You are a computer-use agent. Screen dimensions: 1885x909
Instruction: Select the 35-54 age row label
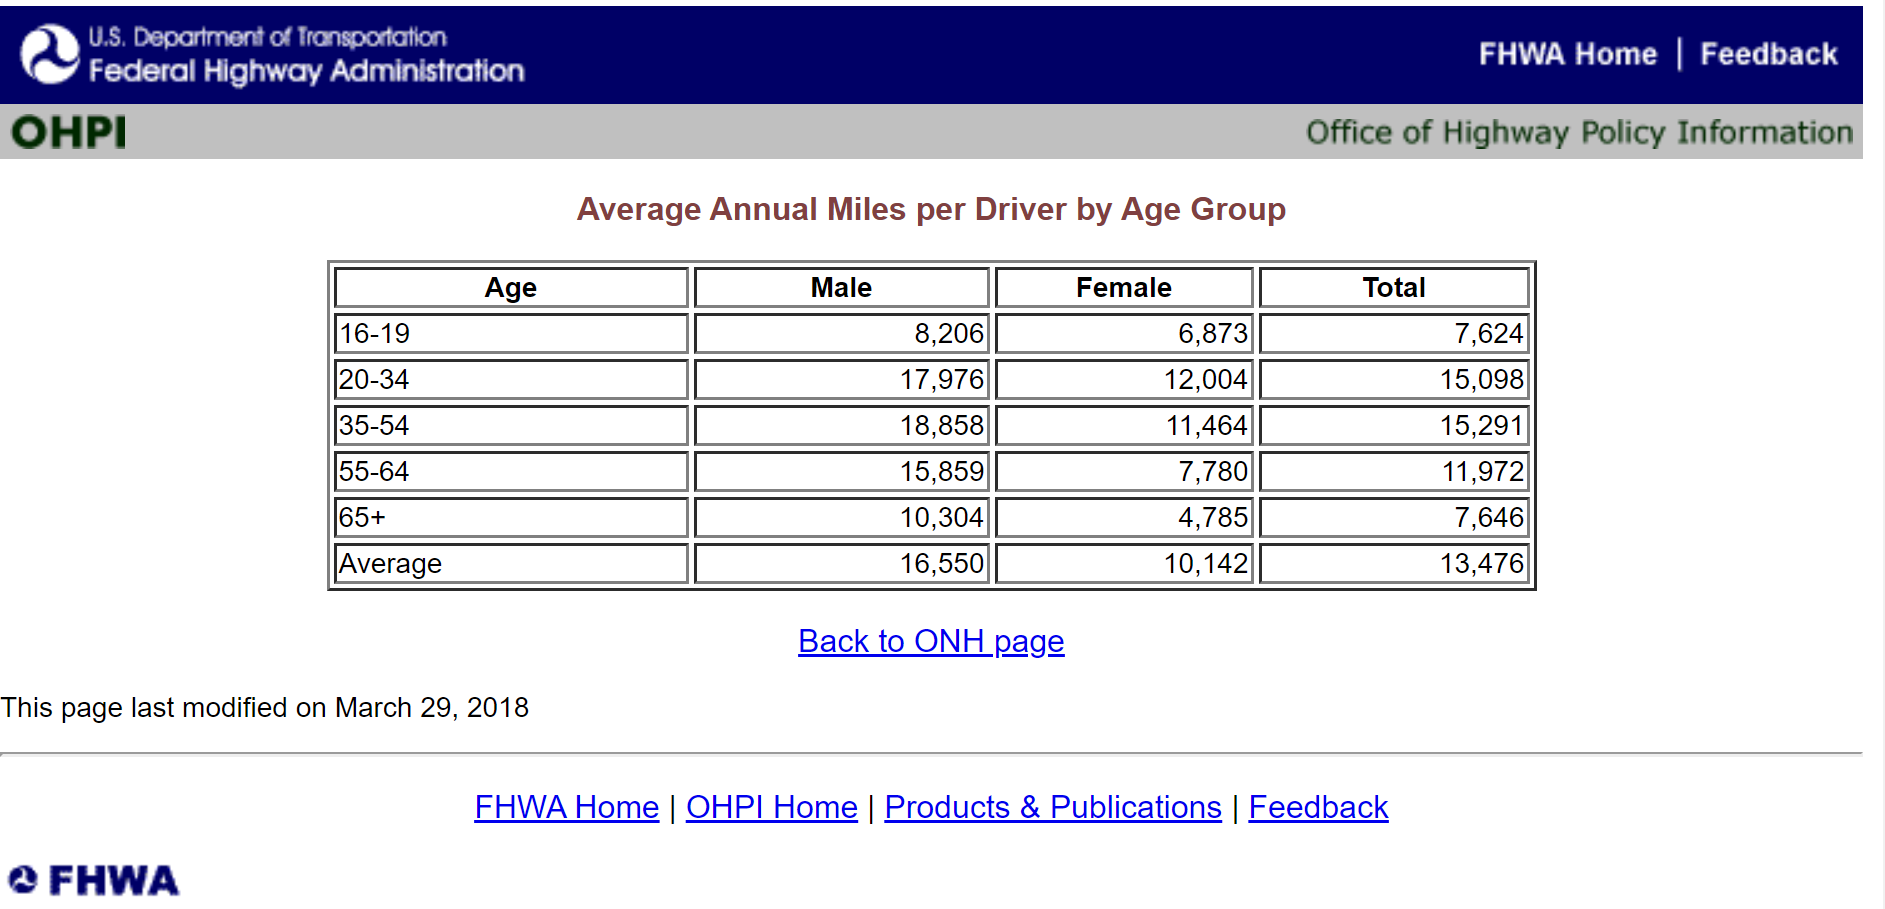374,425
